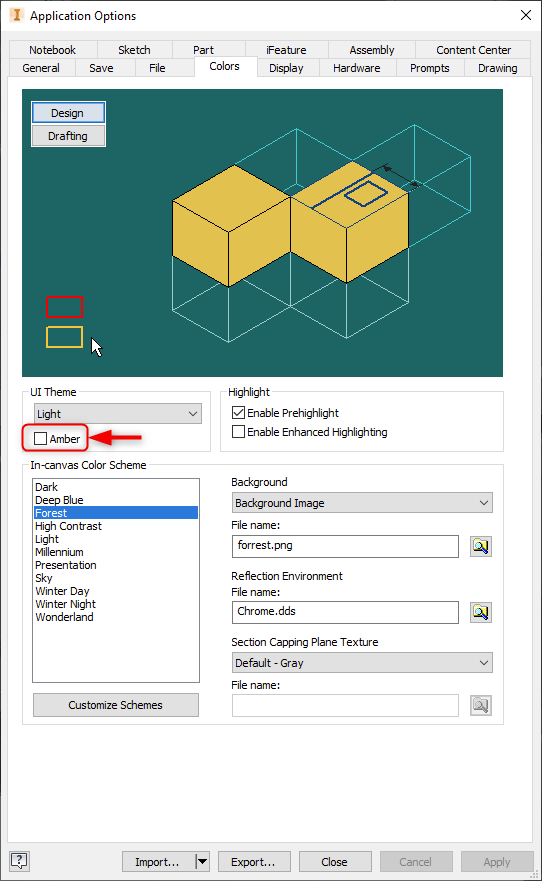542x881 pixels.
Task: Open the UI Theme dropdown
Action: pos(117,414)
